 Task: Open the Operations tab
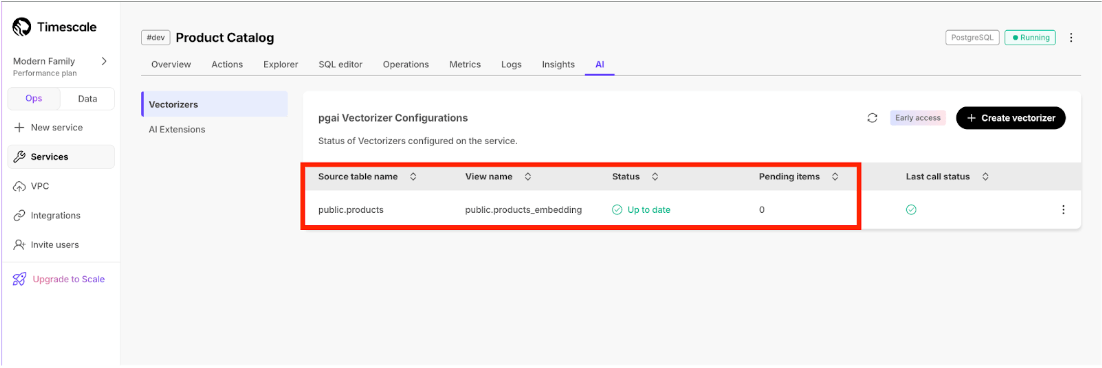point(406,65)
